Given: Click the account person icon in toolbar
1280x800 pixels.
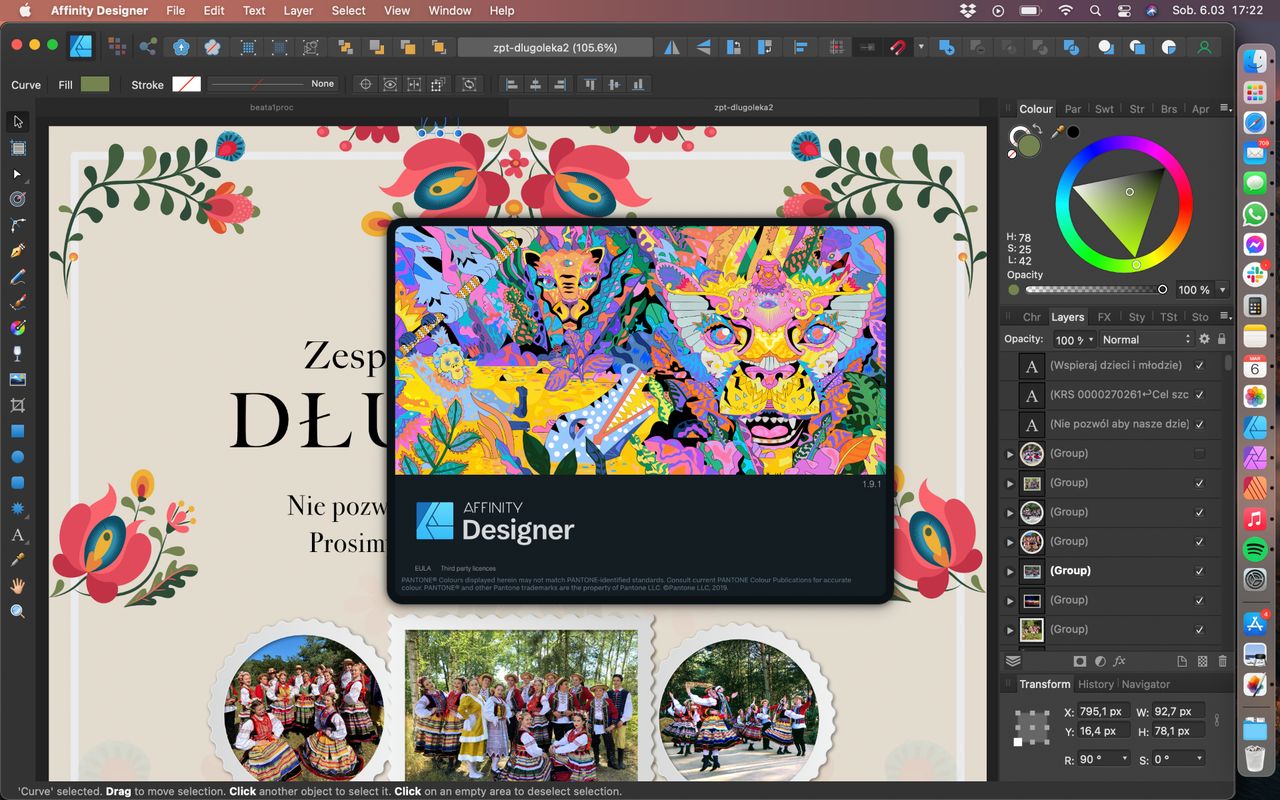Looking at the screenshot, I should (1204, 47).
